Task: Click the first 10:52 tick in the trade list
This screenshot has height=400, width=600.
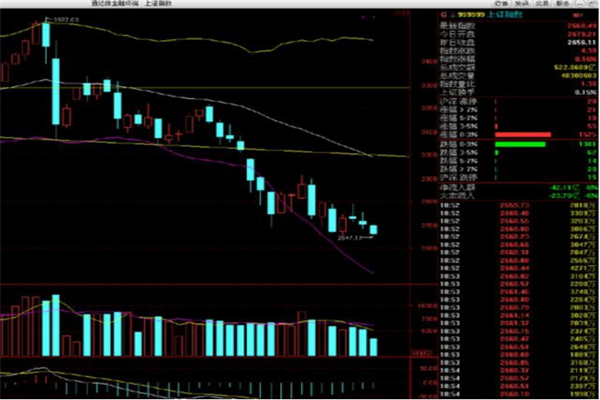Action: pos(450,205)
